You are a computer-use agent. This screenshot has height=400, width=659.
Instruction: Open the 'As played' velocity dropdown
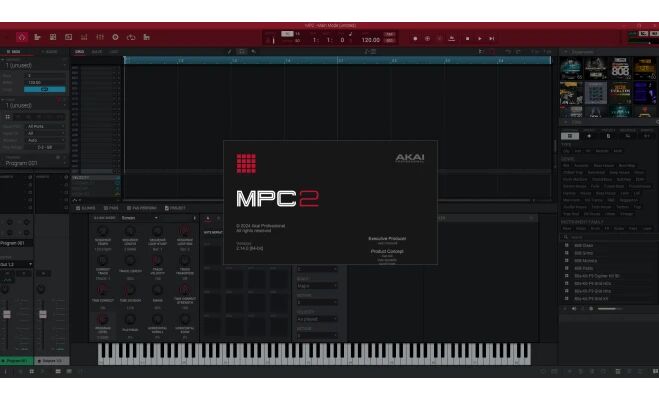[x=317, y=319]
